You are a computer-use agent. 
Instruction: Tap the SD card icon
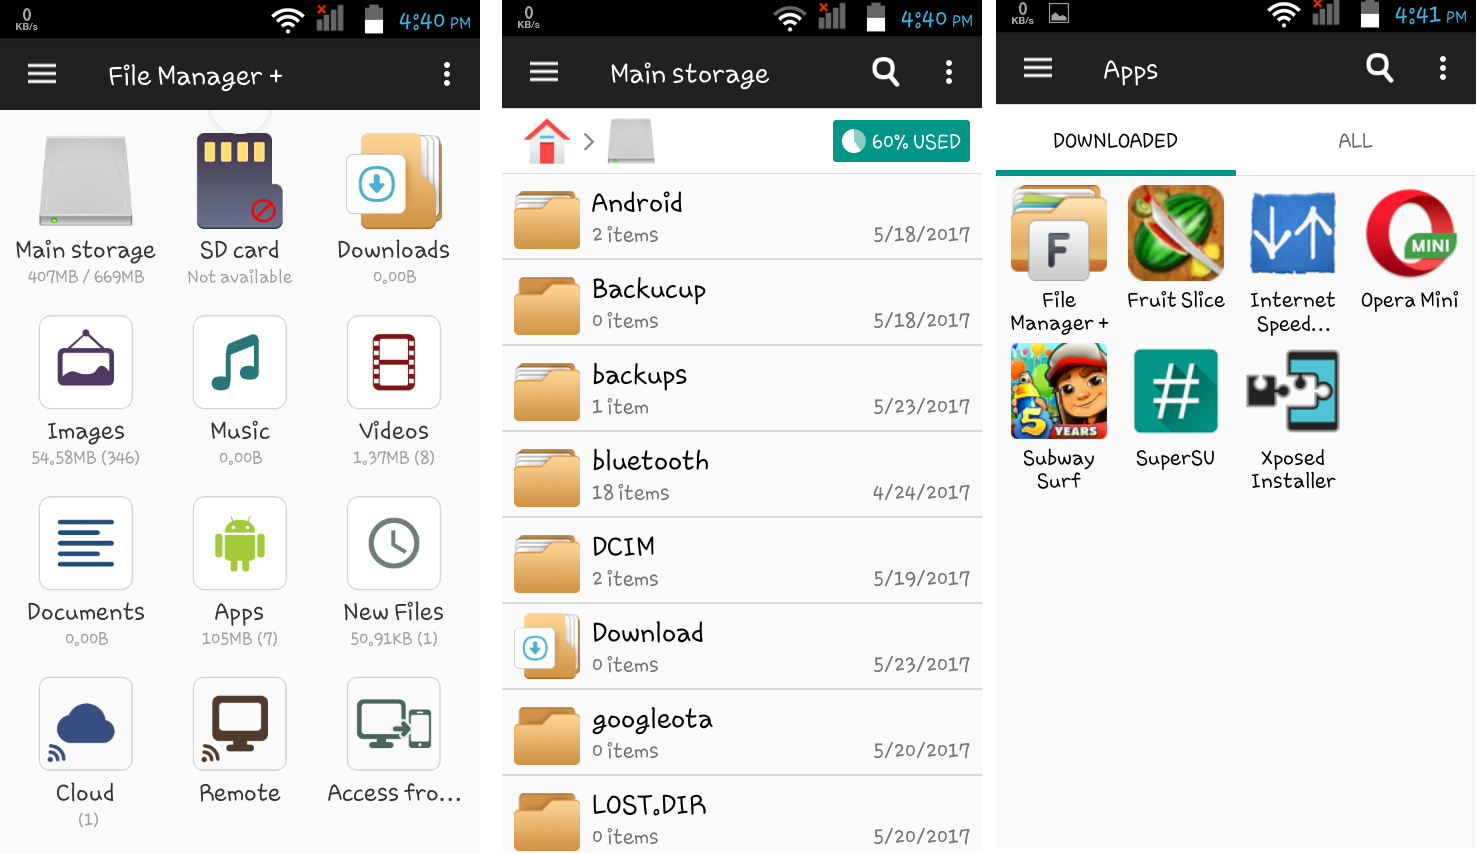(x=240, y=181)
